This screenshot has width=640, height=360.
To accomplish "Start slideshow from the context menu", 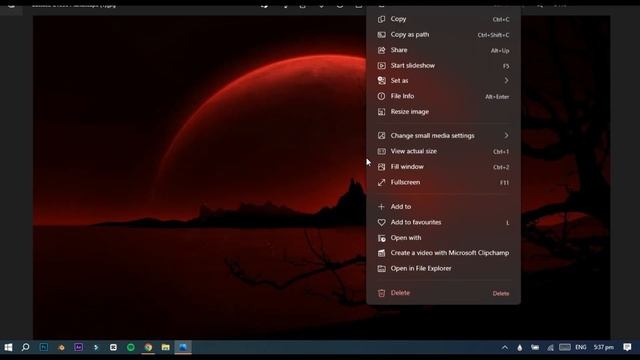I will click(443, 66).
